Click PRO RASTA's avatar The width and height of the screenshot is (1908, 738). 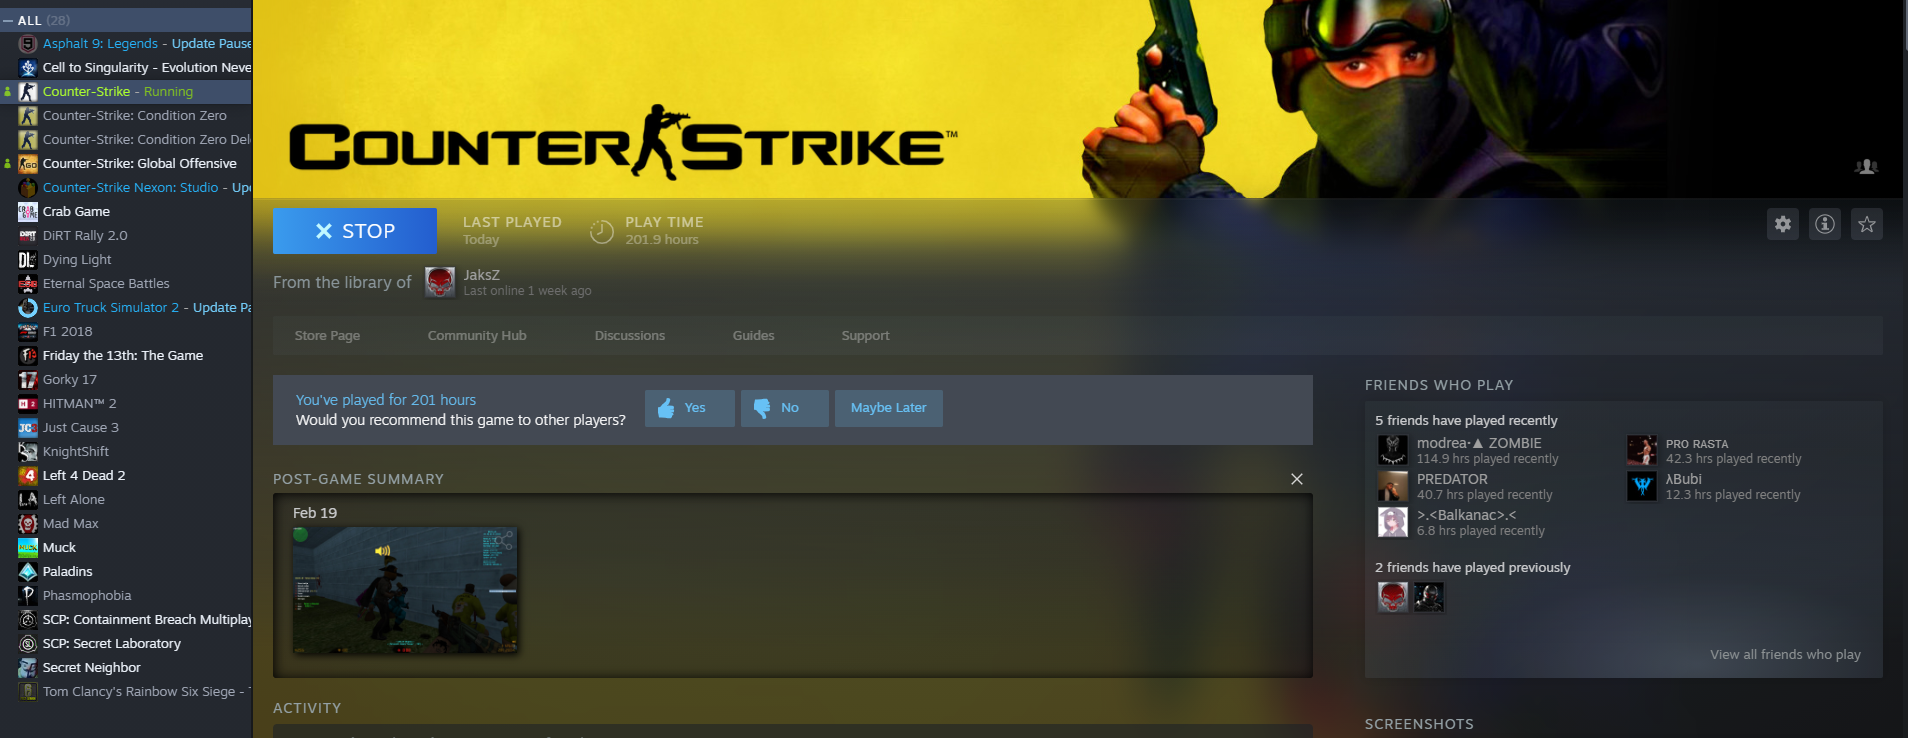1641,450
